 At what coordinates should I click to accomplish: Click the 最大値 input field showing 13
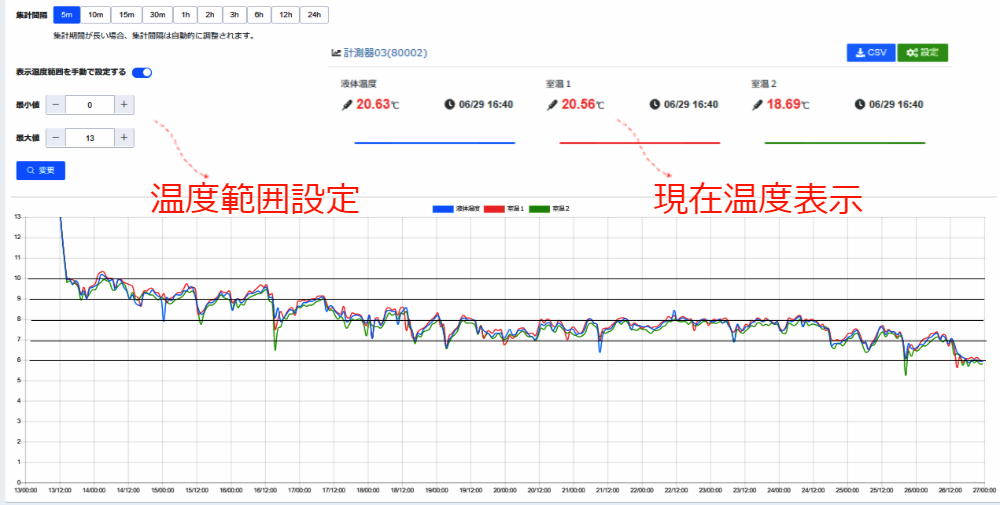tap(89, 138)
